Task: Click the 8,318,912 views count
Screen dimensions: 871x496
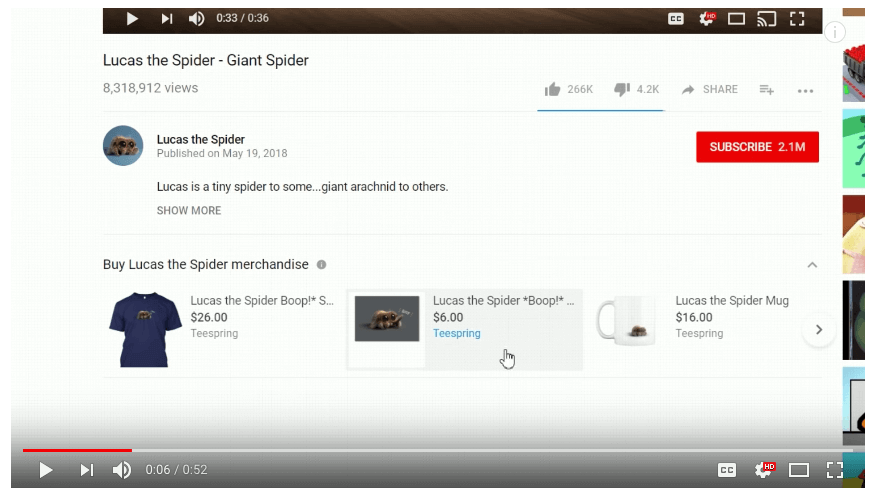Action: pos(151,88)
